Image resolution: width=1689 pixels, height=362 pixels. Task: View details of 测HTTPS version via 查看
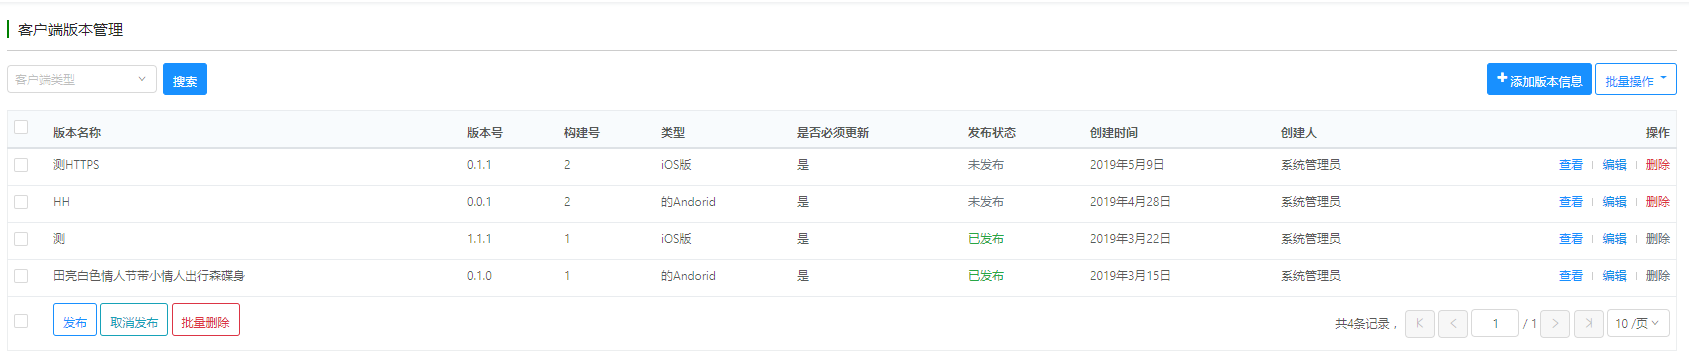coord(1571,165)
